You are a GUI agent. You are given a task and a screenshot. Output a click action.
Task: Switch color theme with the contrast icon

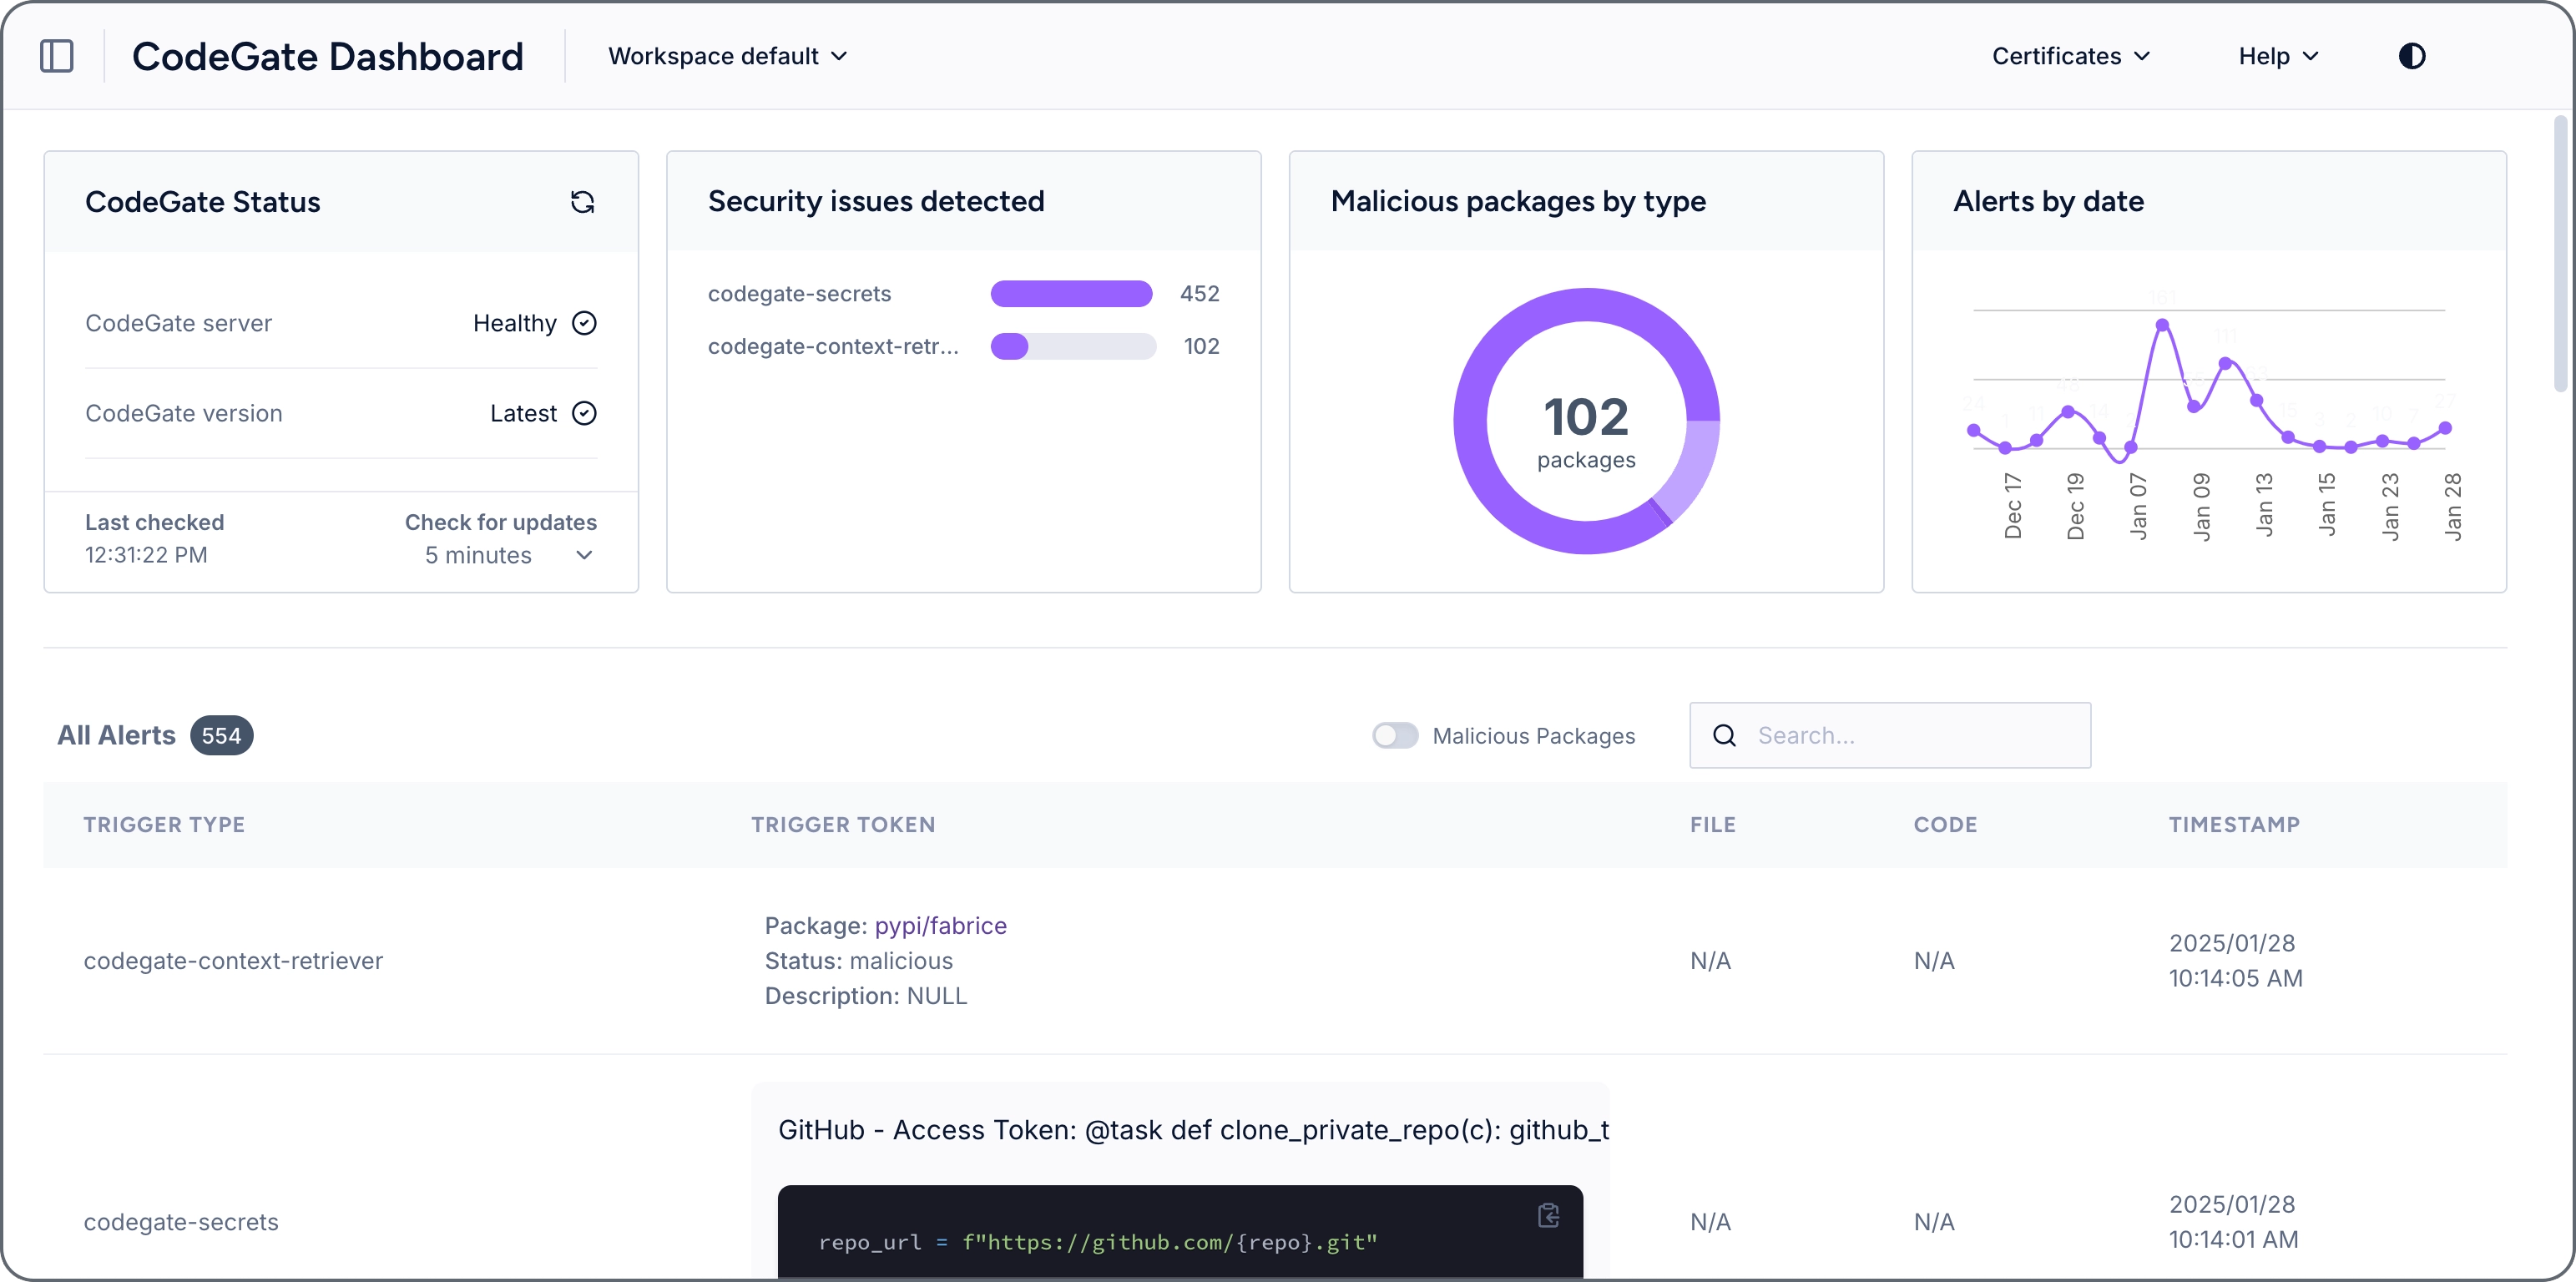pos(2412,55)
